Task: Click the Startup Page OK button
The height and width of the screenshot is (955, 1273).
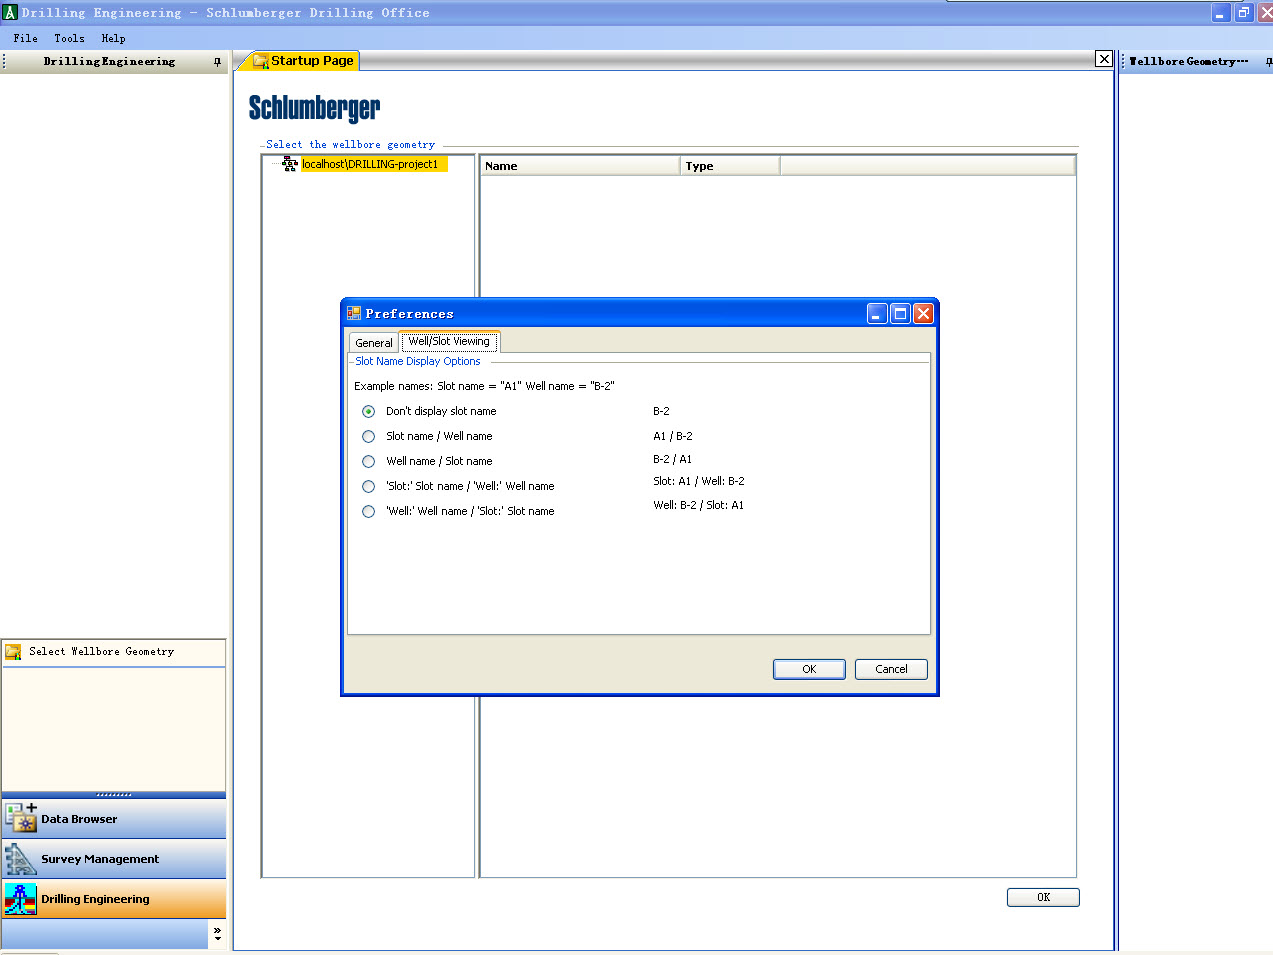Action: [1043, 897]
